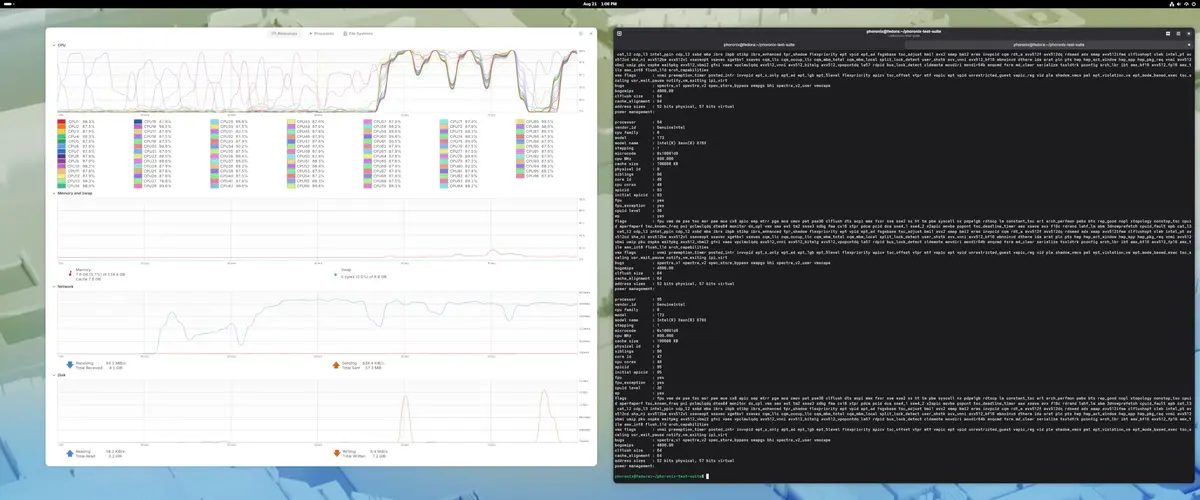Change the CPU1 graph color swatch
The image size is (1200, 500).
click(x=61, y=122)
